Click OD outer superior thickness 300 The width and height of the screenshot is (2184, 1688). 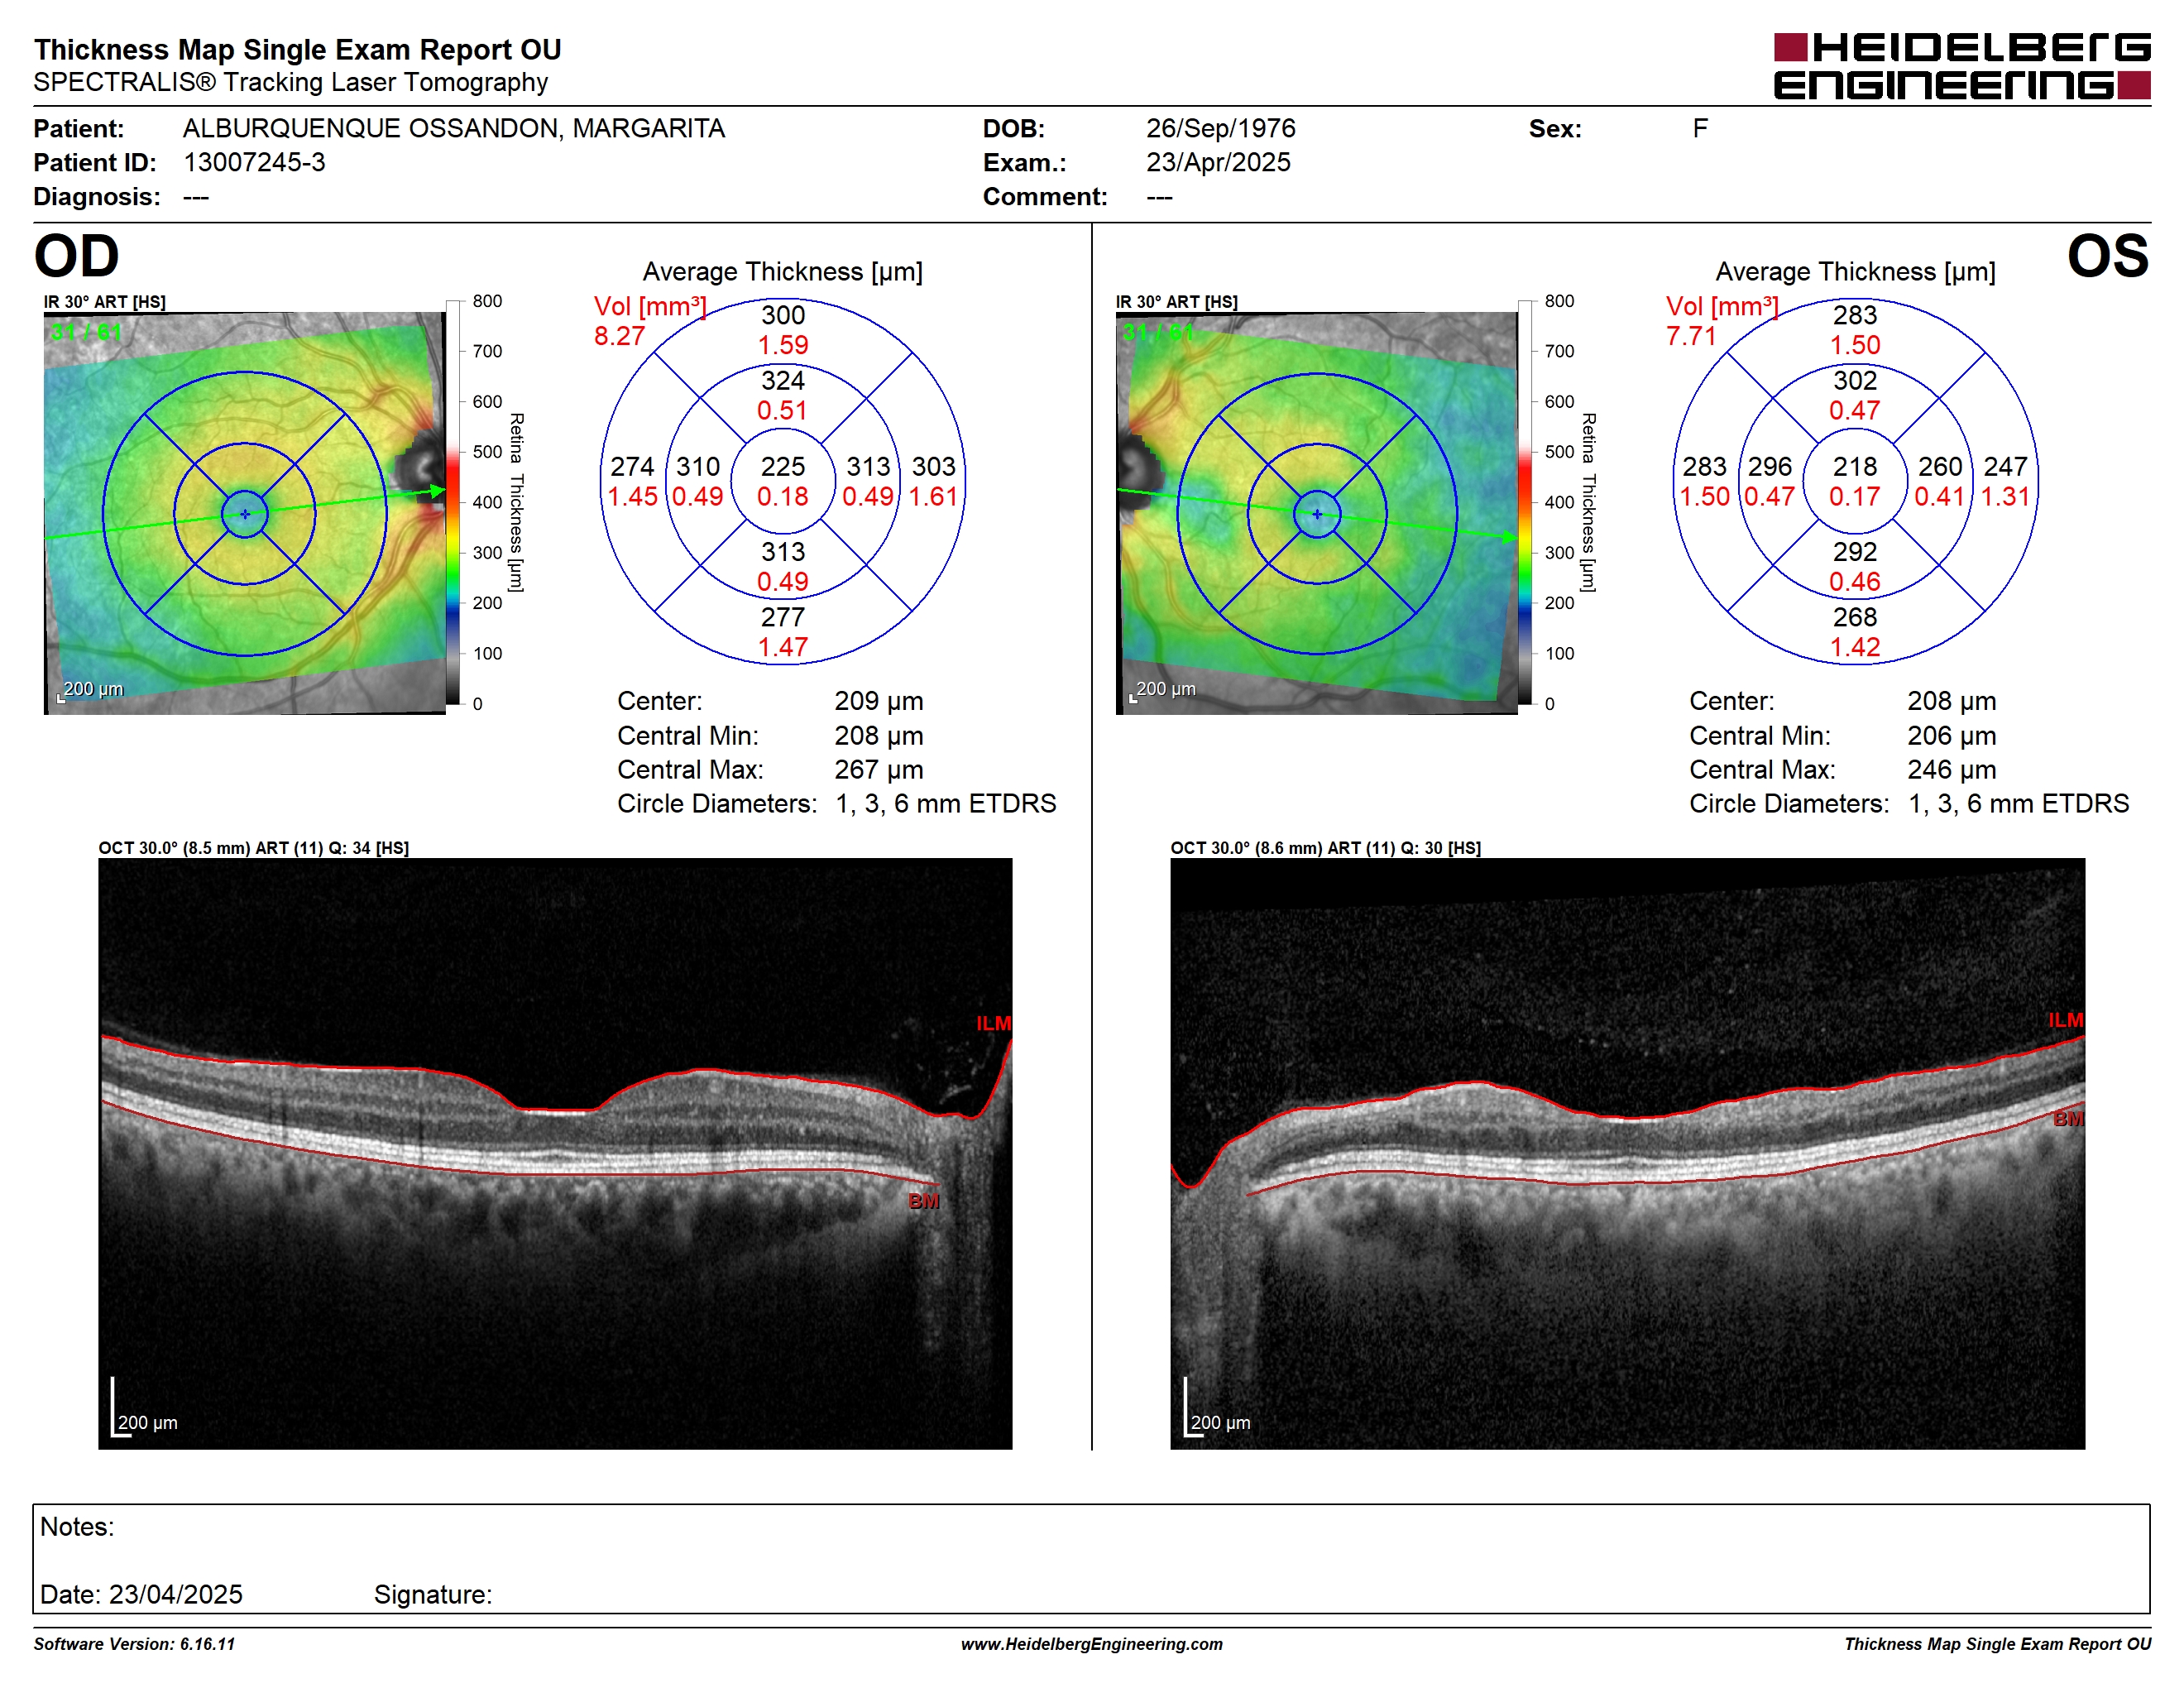tap(783, 315)
